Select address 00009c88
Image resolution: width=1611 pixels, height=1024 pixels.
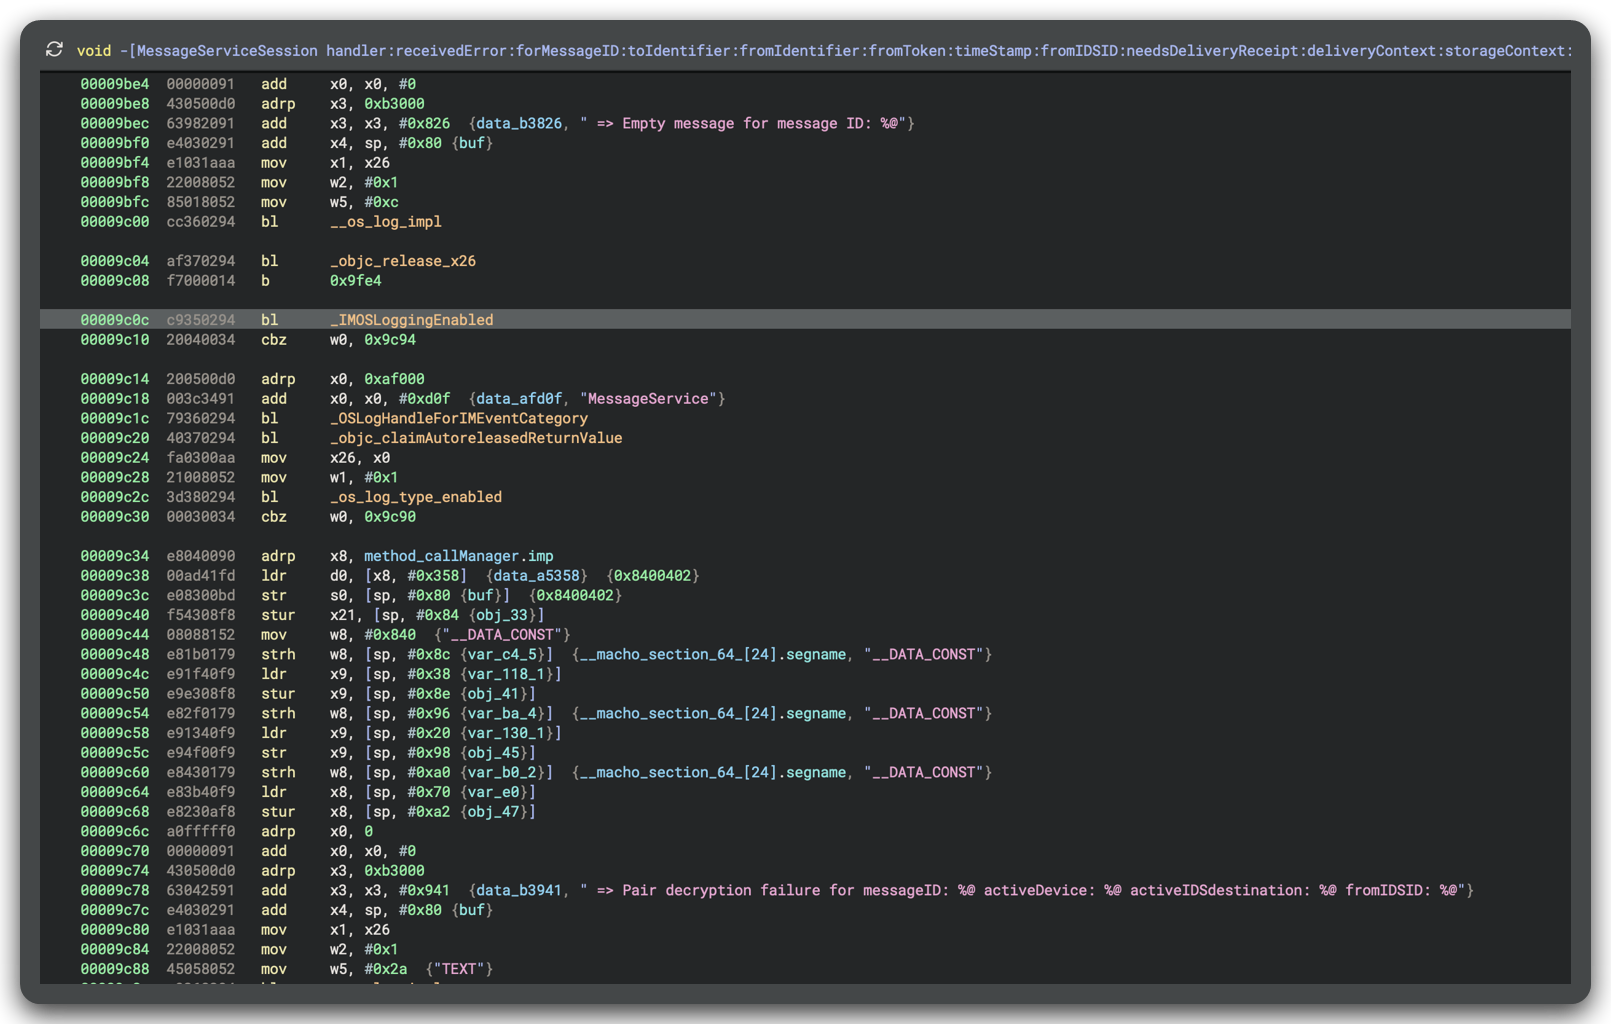coord(115,969)
